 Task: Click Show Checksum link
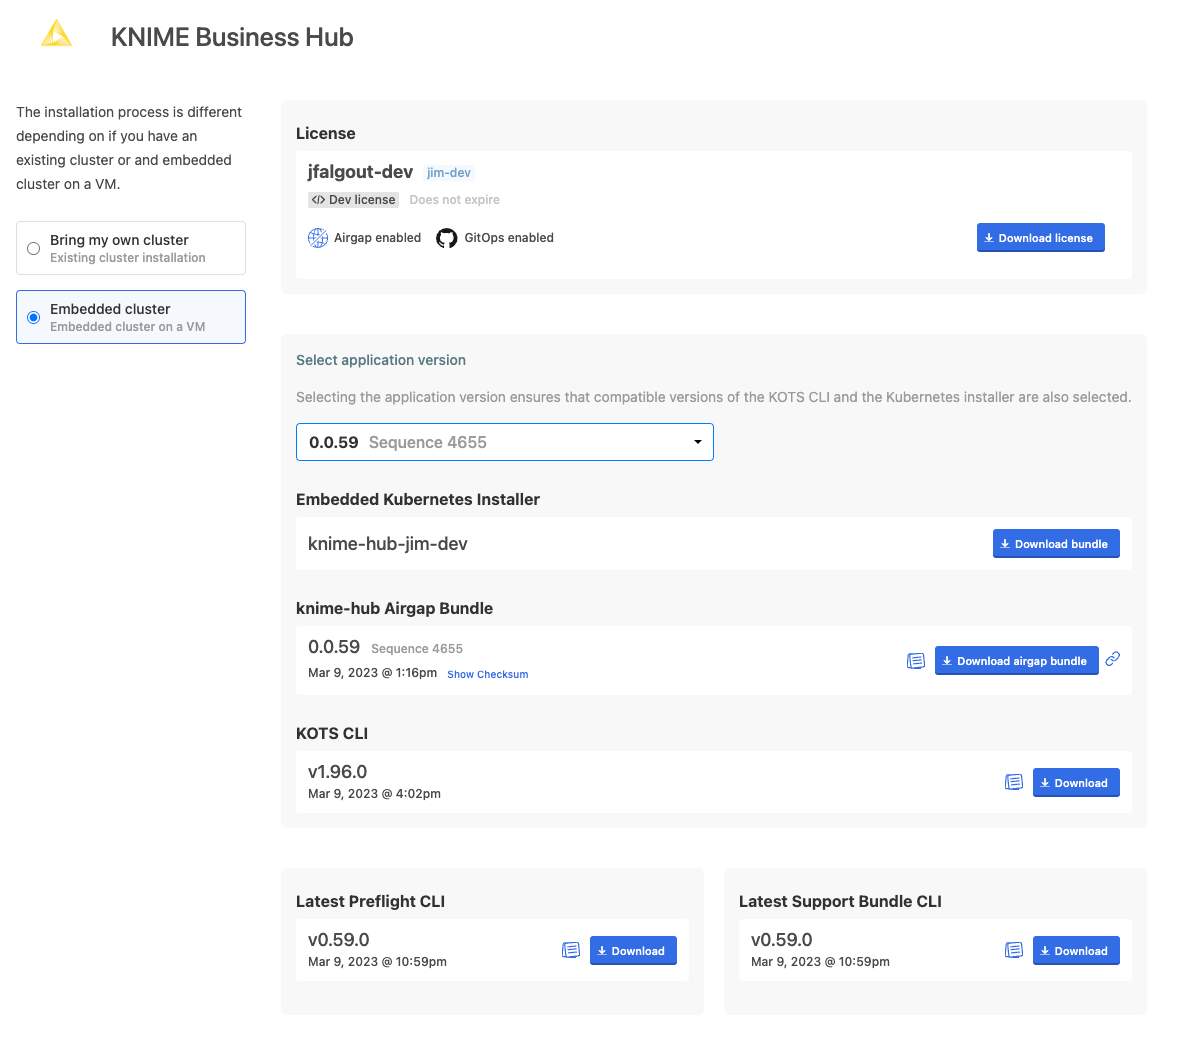pos(487,674)
